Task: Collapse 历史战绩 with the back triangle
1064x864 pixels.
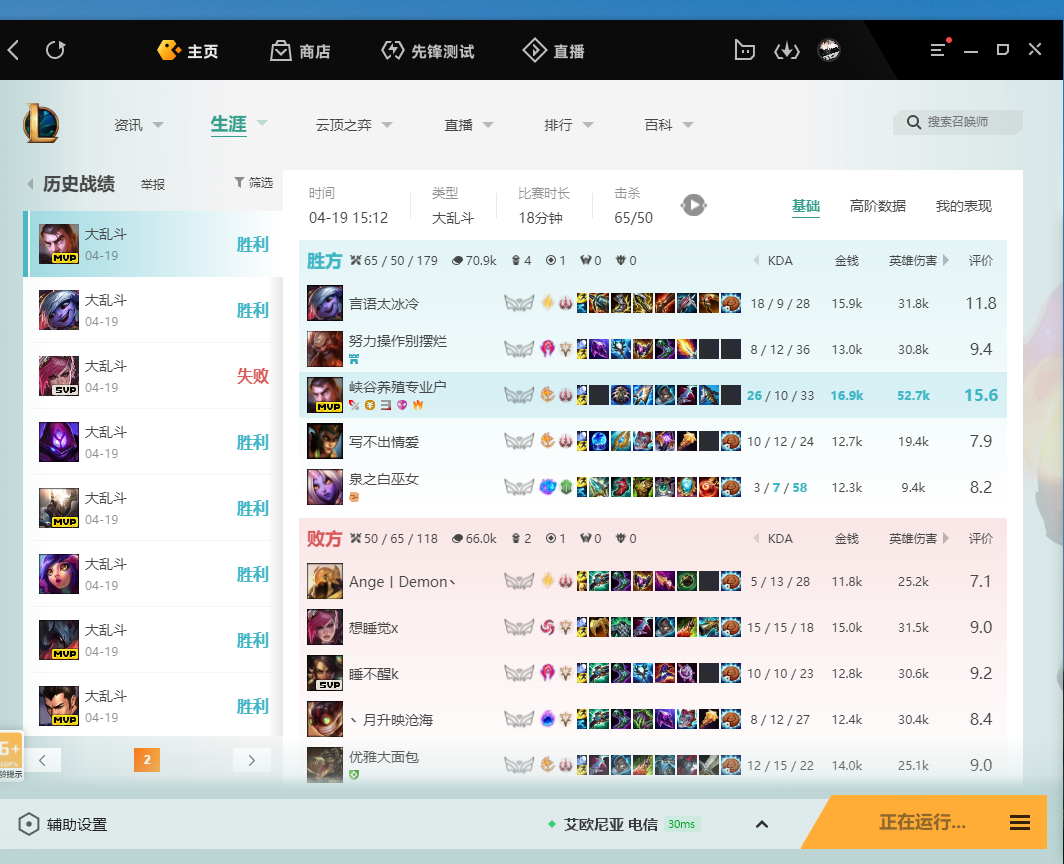Action: point(30,184)
